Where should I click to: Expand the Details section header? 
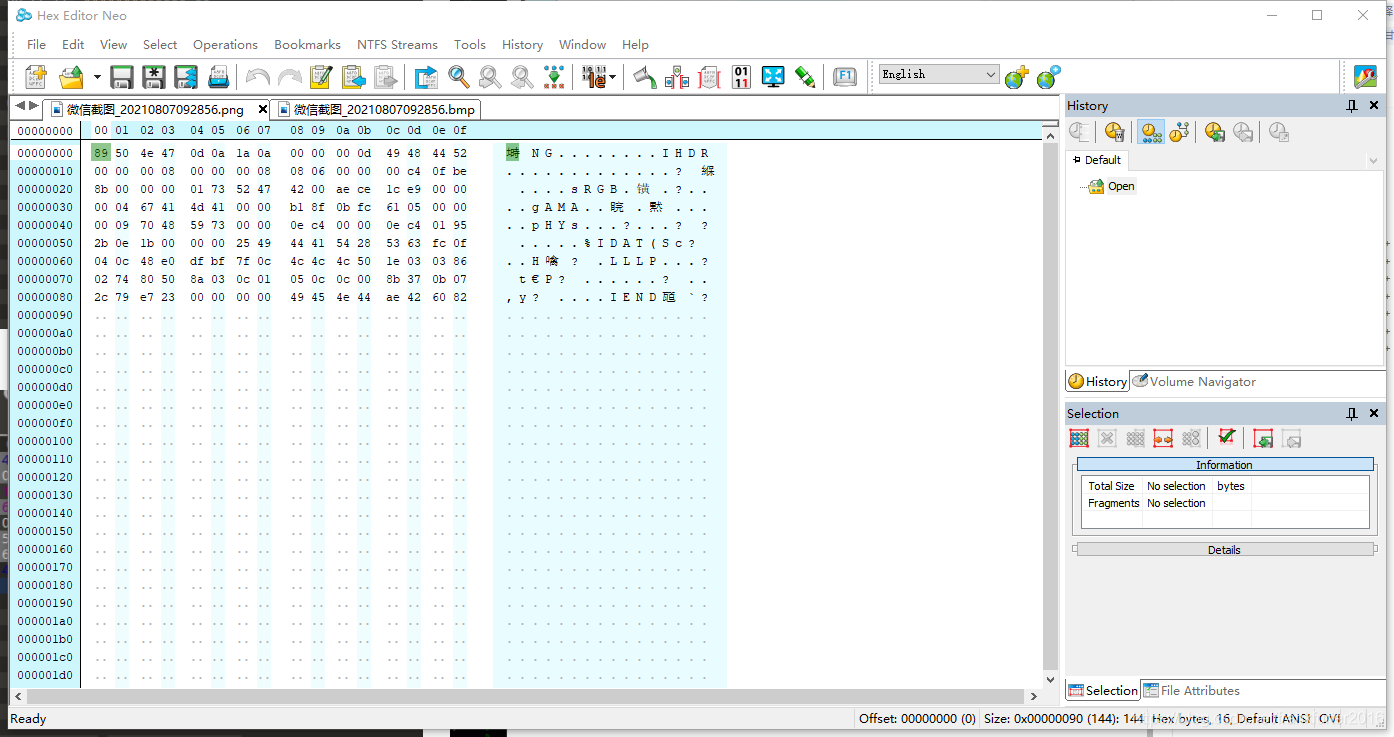click(x=1224, y=550)
